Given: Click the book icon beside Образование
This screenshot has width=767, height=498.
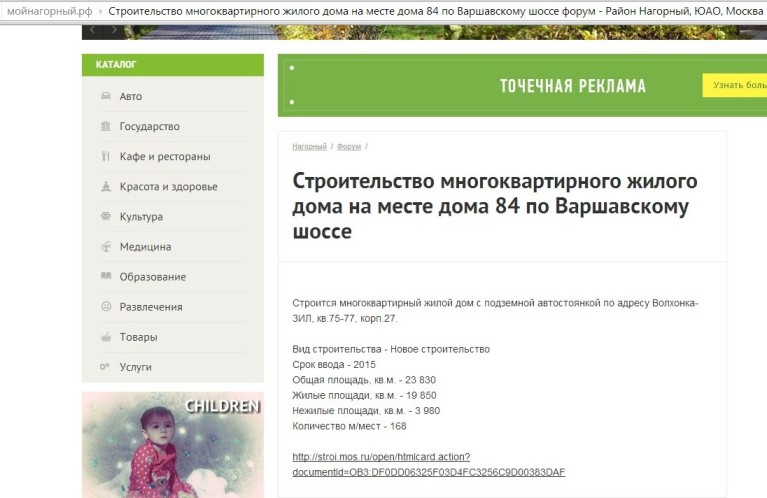Looking at the screenshot, I should [x=105, y=276].
